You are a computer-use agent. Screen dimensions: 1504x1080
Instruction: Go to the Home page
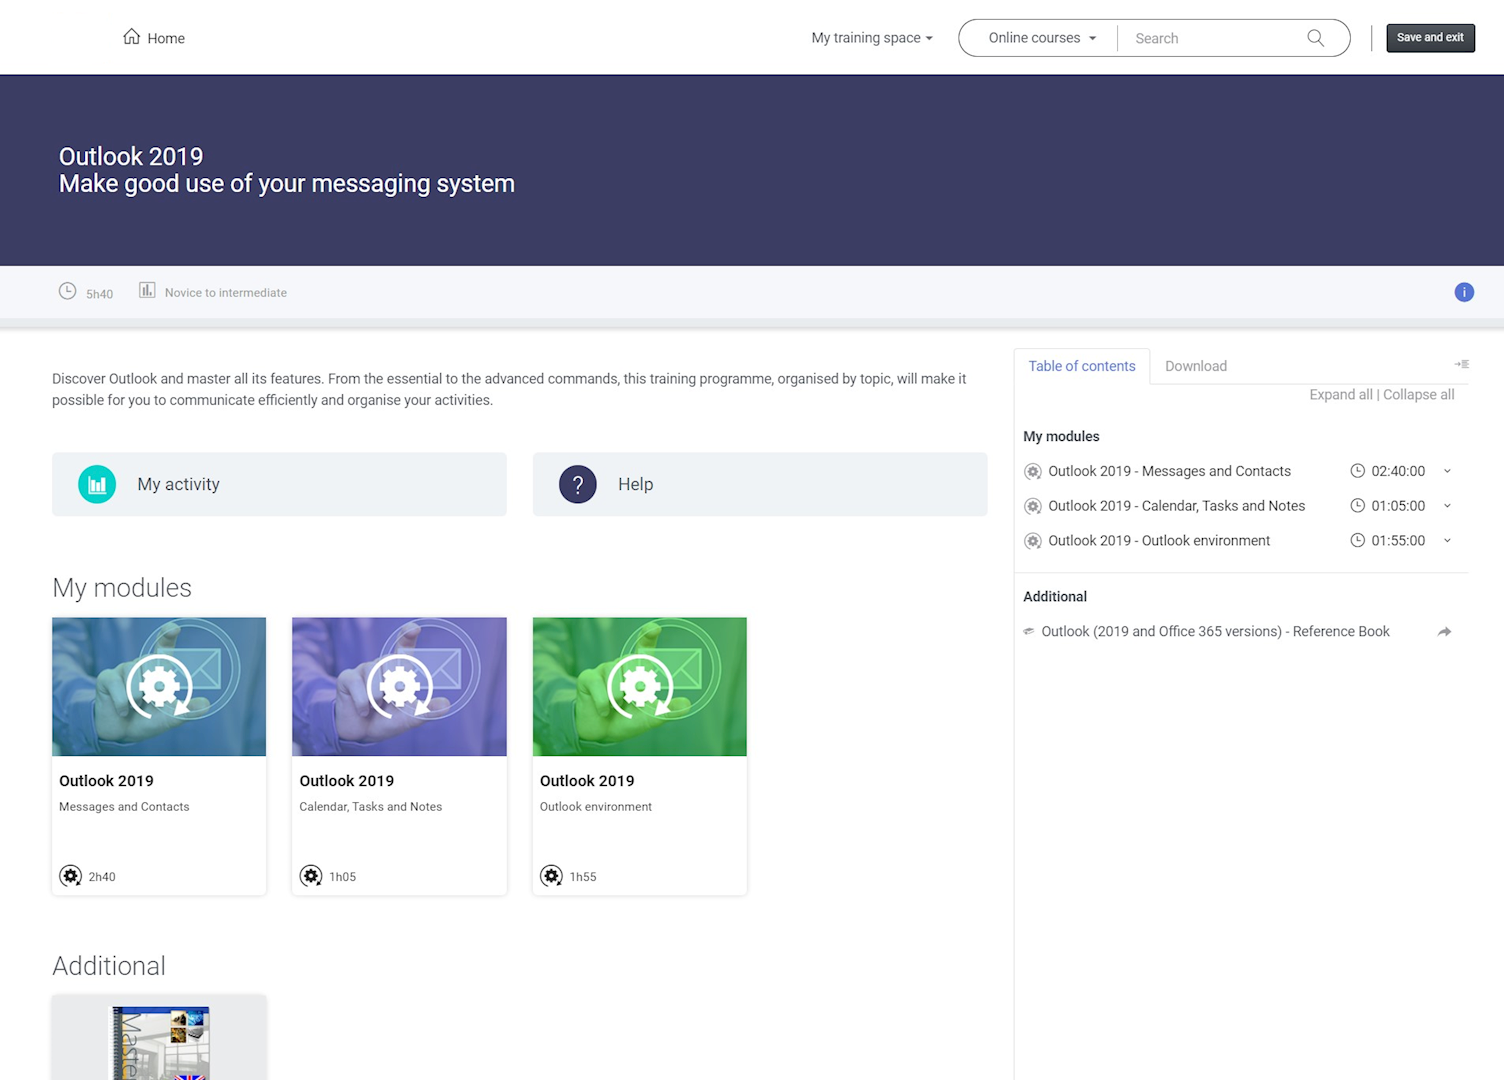153,38
